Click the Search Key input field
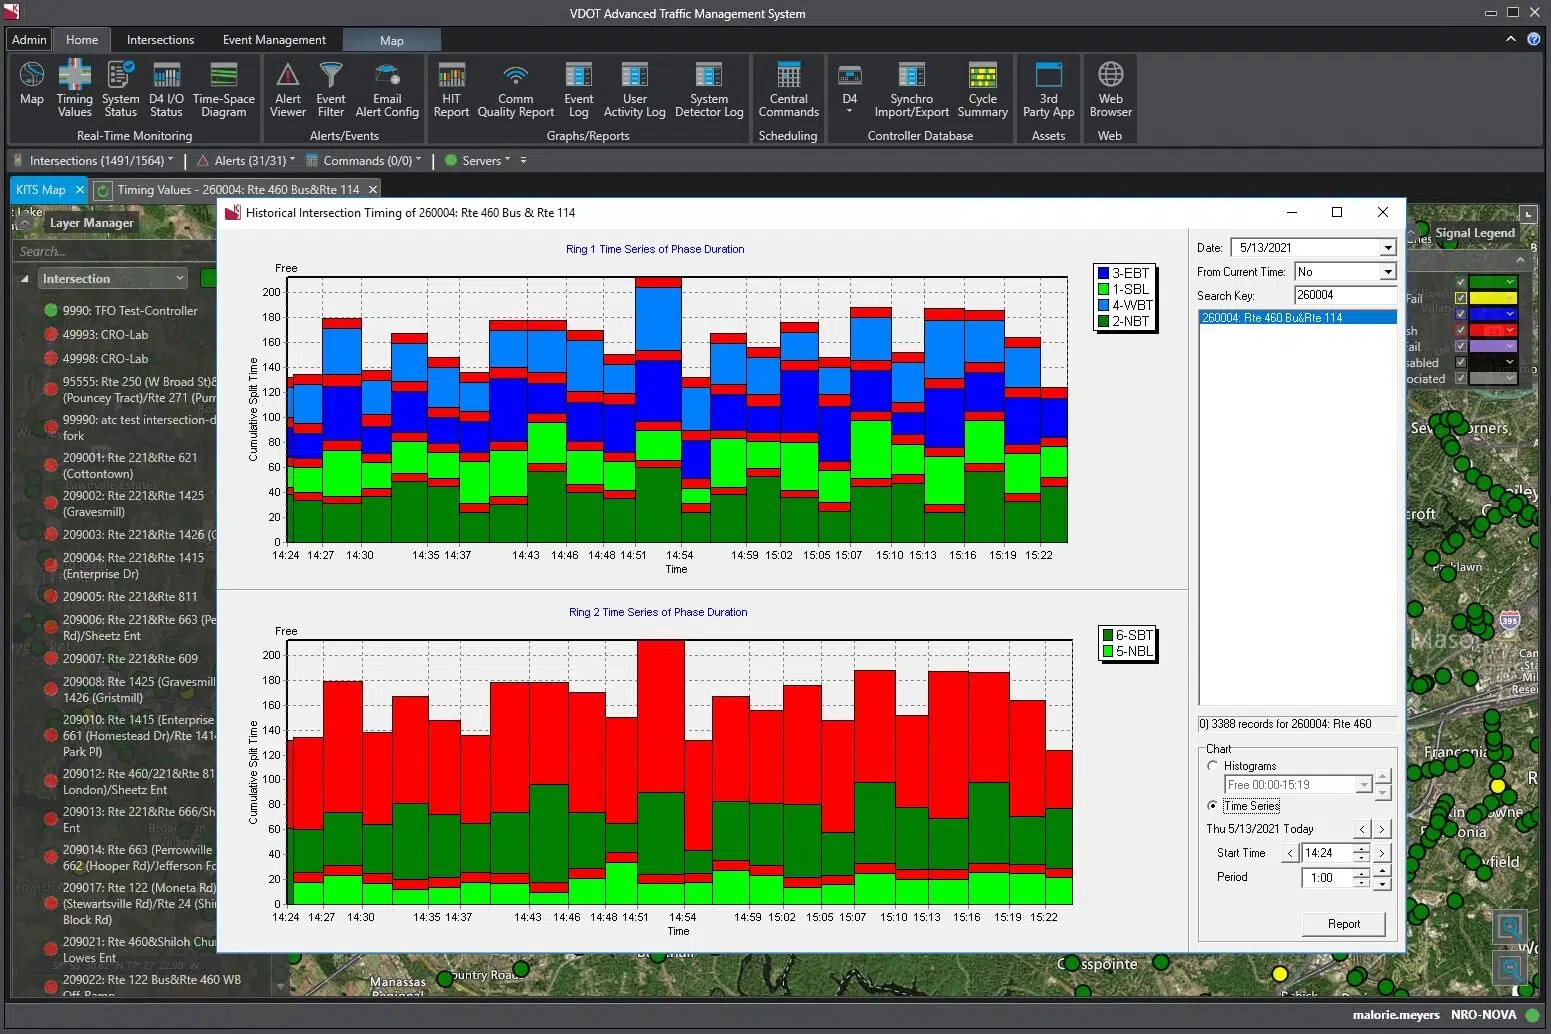The image size is (1551, 1034). (x=1344, y=295)
